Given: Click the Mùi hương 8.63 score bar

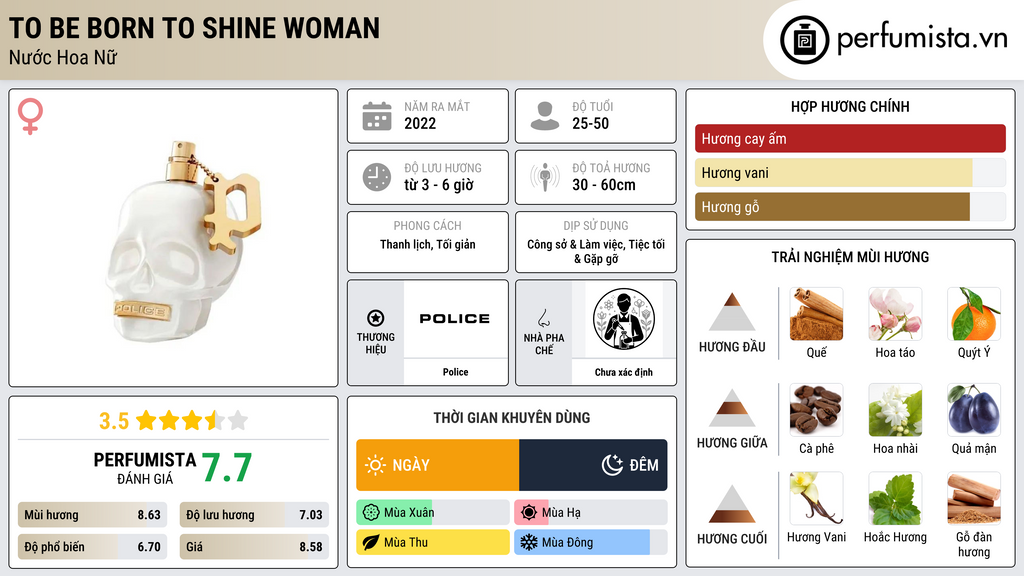Looking at the screenshot, I should coord(93,515).
